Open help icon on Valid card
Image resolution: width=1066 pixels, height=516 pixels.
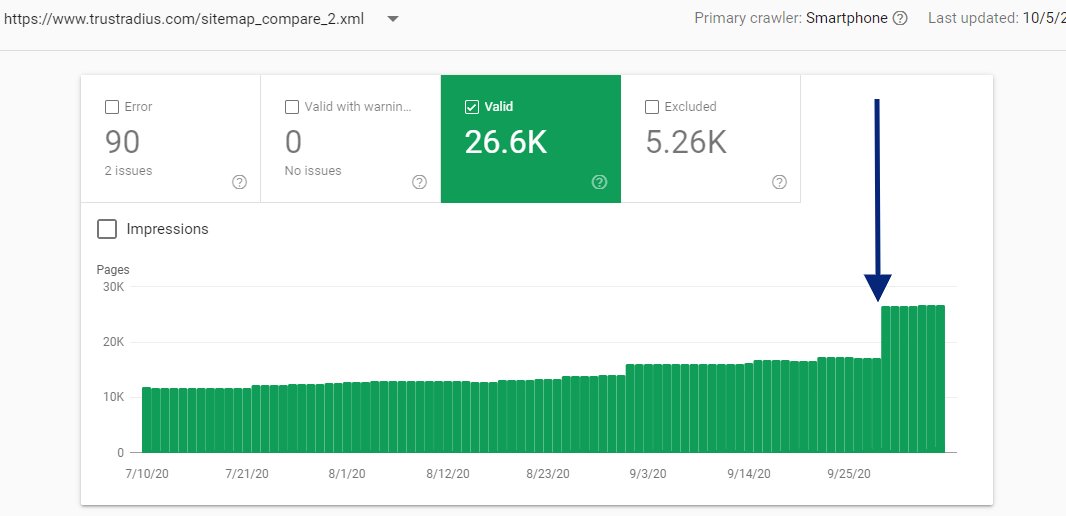(599, 182)
